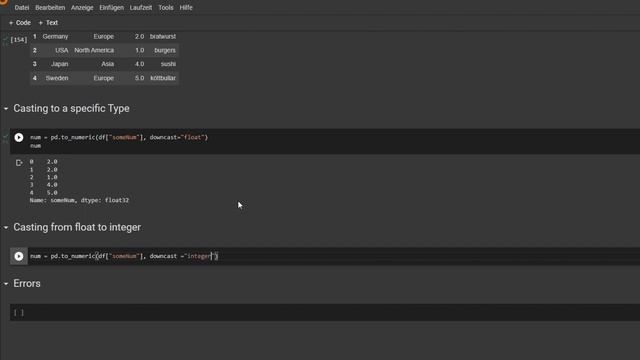Viewport: 640px width, 360px height.
Task: Open the Laufzeit menu
Action: tap(141, 7)
